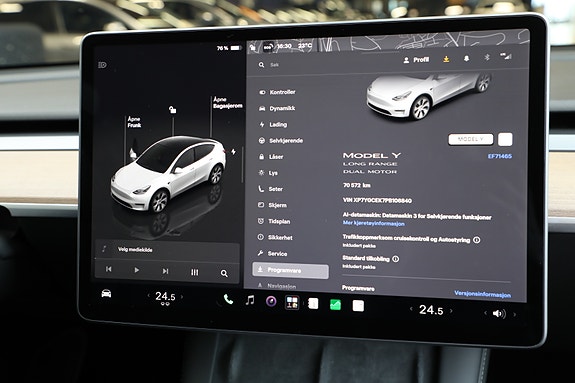Tap the volume speaker icon
Screen dimensions: 575x383
click(x=499, y=313)
